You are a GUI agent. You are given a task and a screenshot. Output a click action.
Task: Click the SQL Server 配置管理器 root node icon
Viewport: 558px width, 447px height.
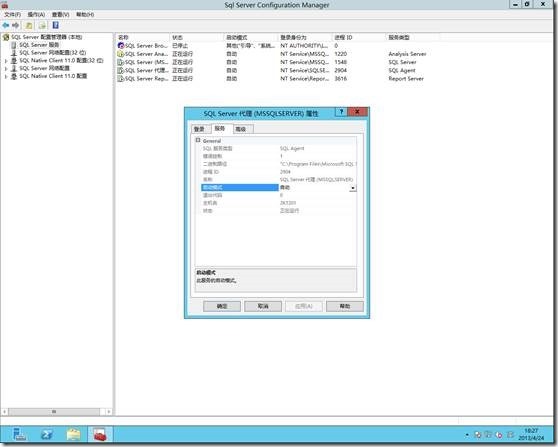click(6, 37)
